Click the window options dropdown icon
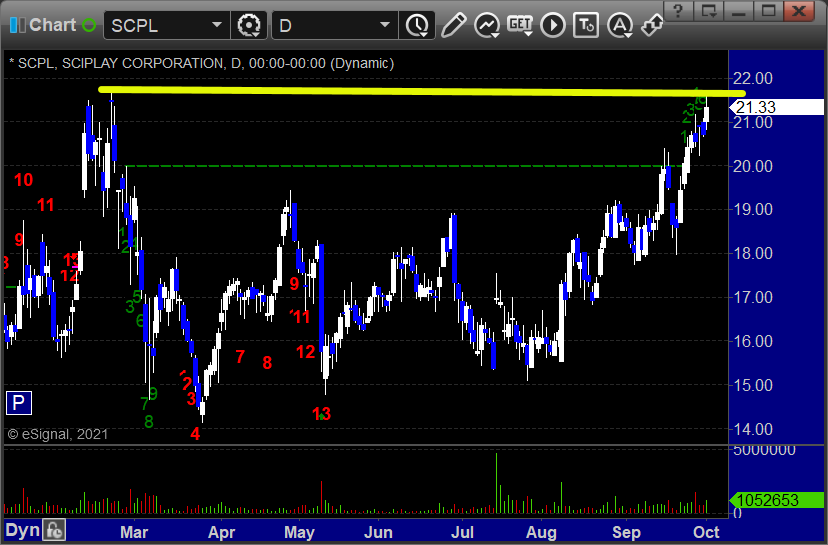The image size is (828, 545). tap(708, 11)
